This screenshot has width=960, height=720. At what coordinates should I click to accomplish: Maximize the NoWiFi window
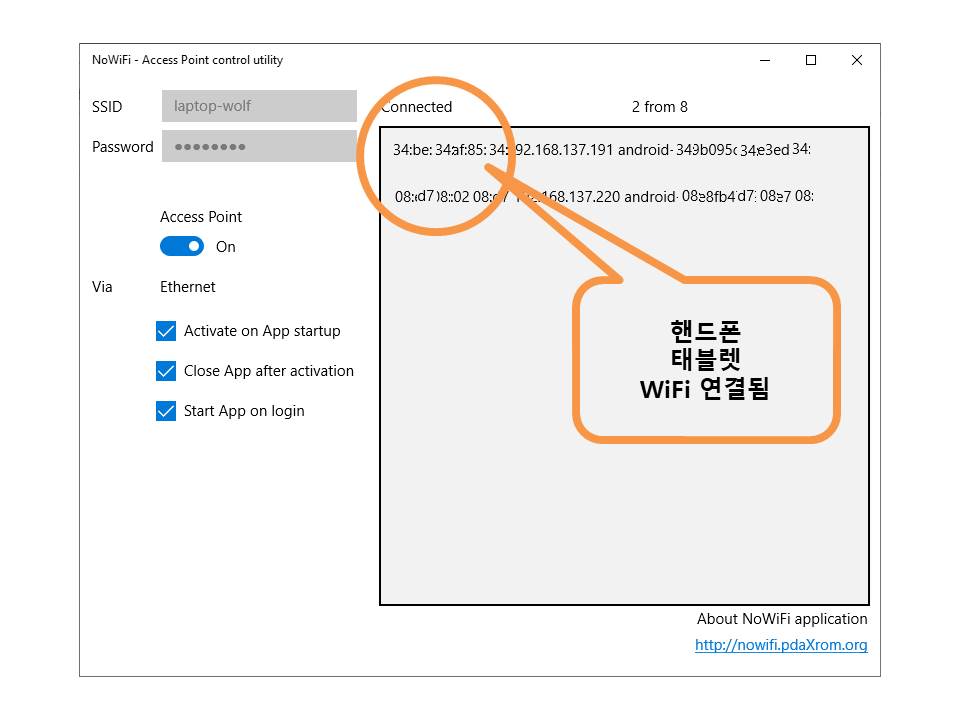[811, 60]
